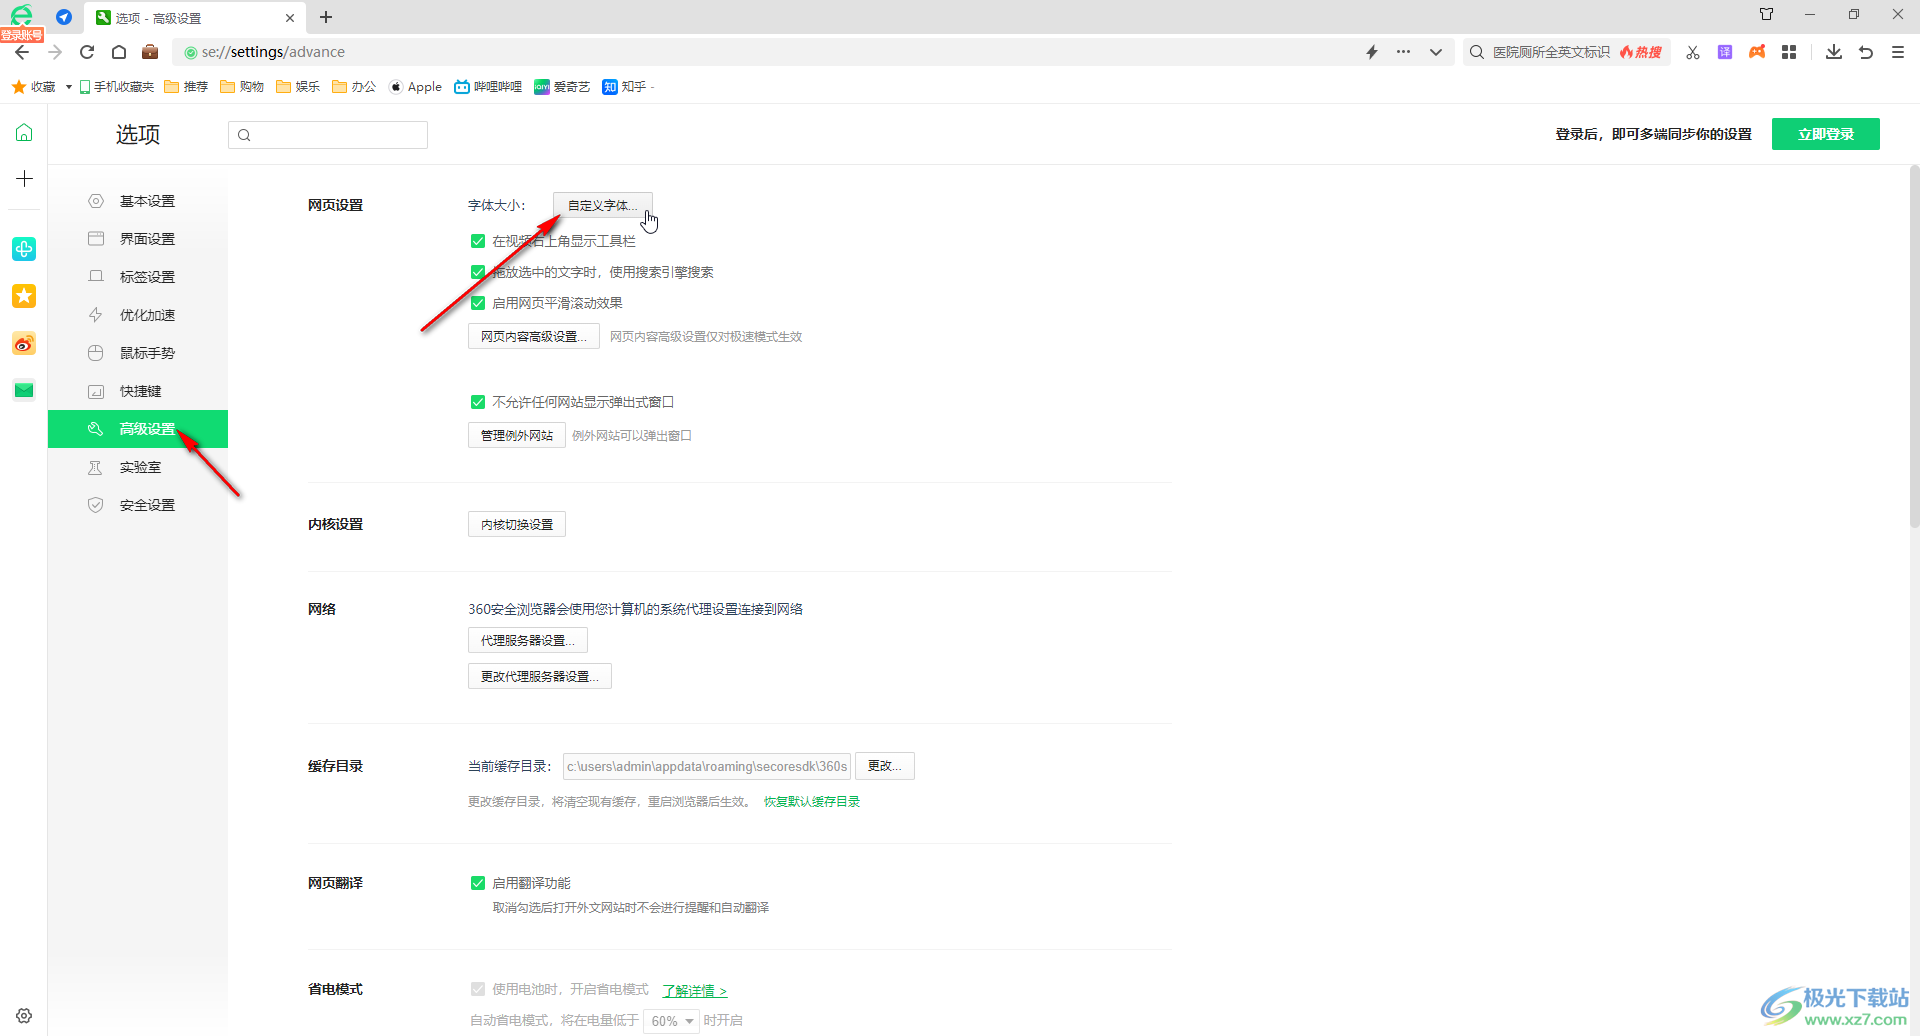
Task: Open the downloads icon in toolbar
Action: pos(1834,52)
